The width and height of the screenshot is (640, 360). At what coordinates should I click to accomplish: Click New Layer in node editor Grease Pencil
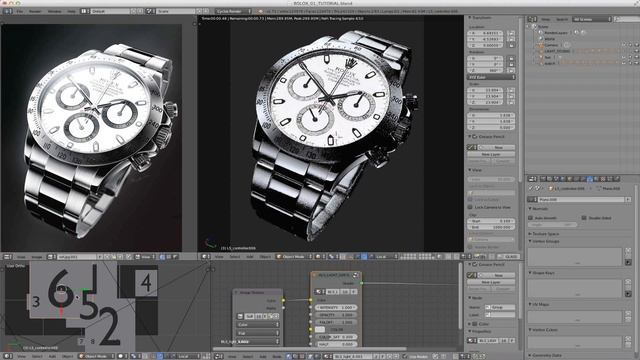pyautogui.click(x=491, y=282)
